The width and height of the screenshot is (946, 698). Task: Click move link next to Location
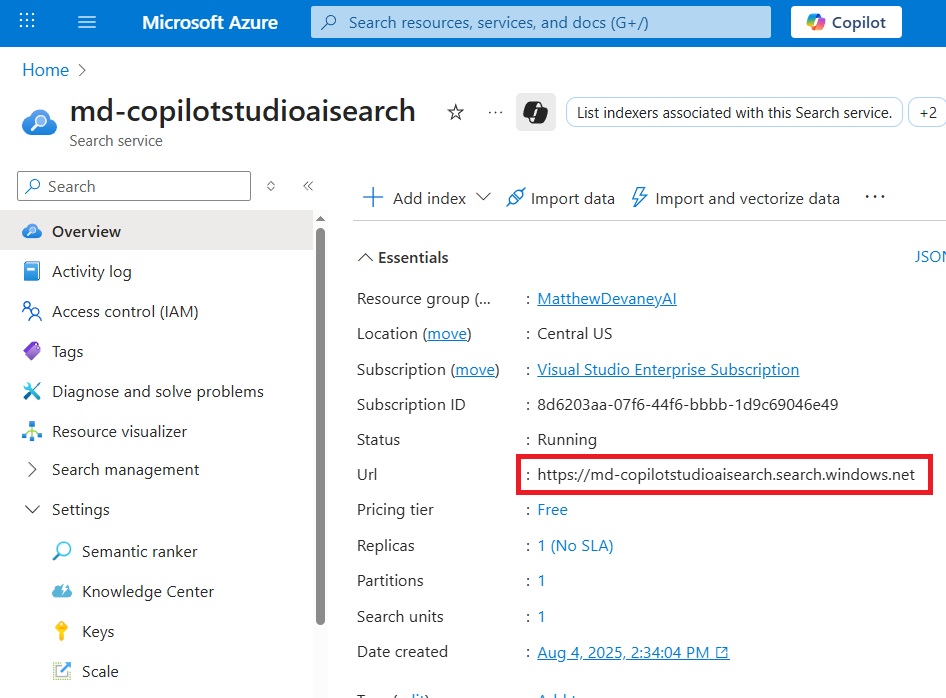pyautogui.click(x=447, y=334)
